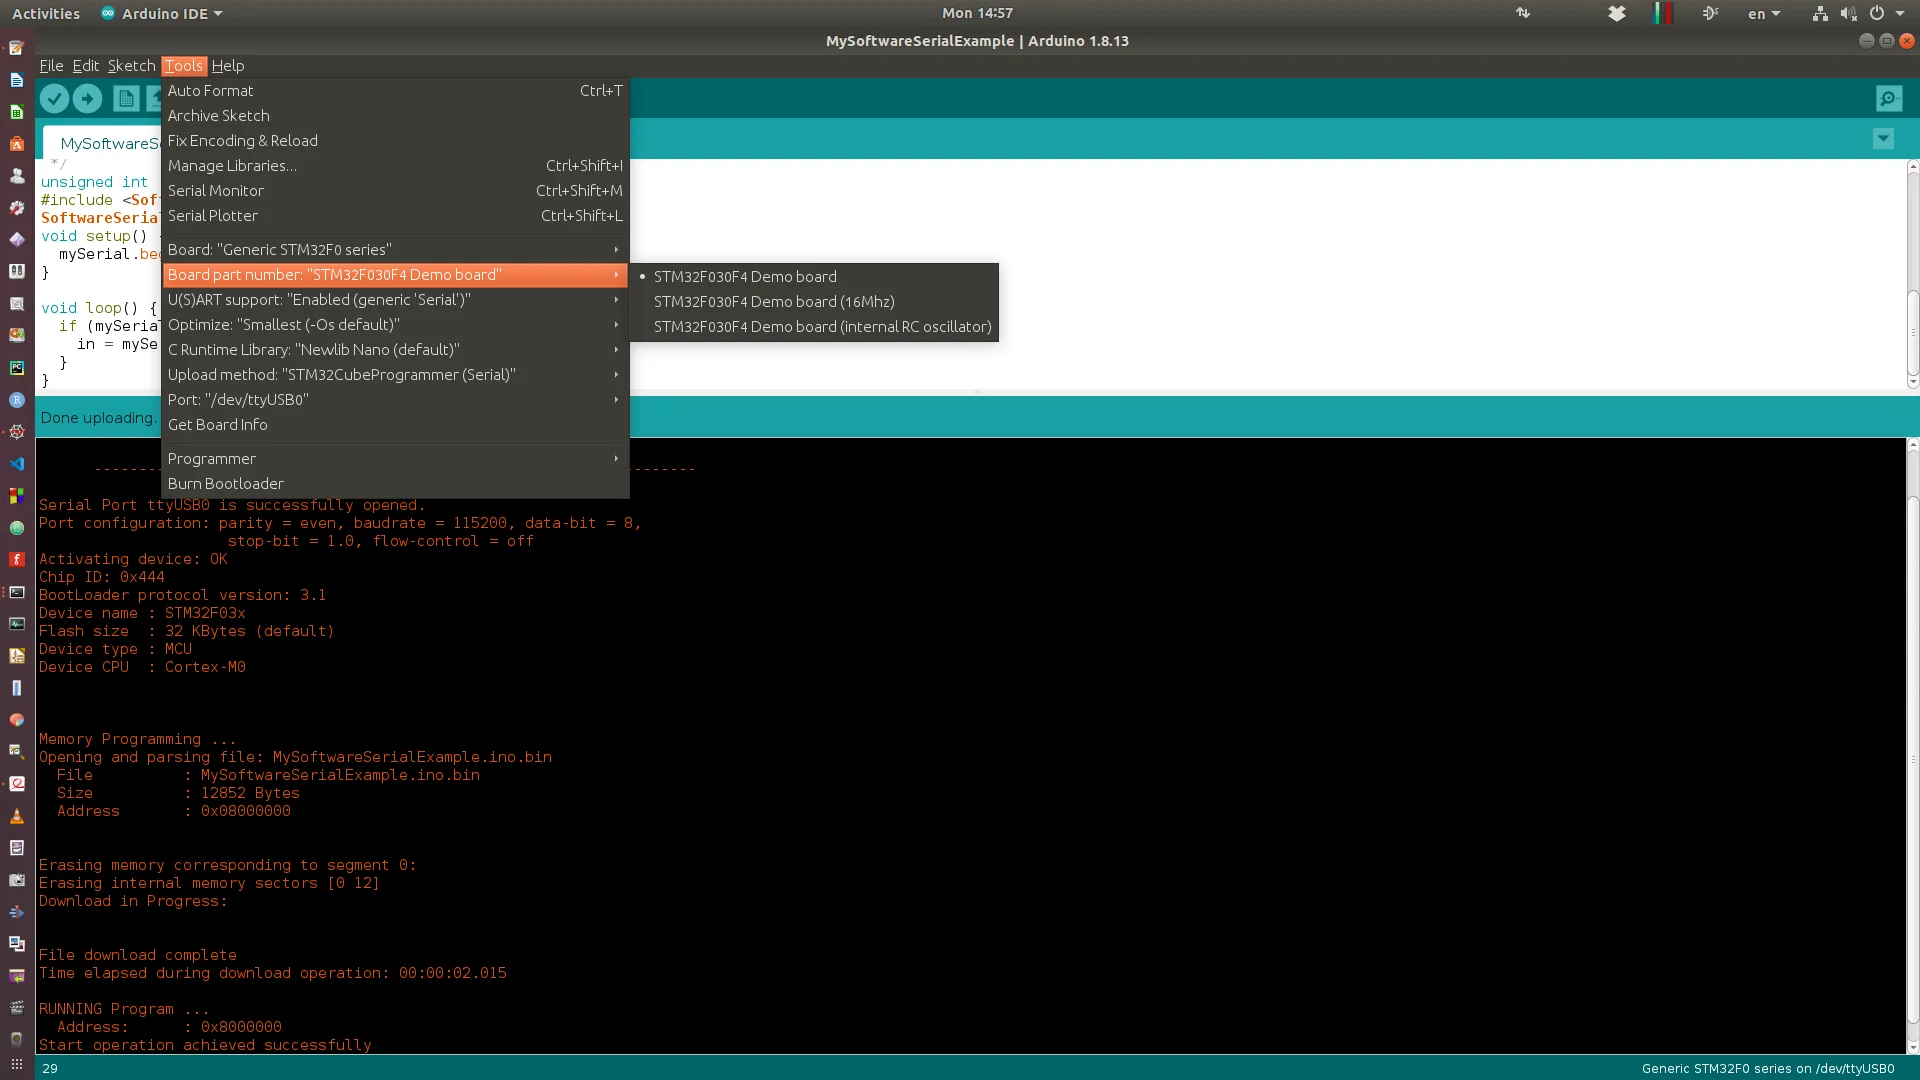Click the volume tray icon
The width and height of the screenshot is (1920, 1080).
pos(1848,13)
